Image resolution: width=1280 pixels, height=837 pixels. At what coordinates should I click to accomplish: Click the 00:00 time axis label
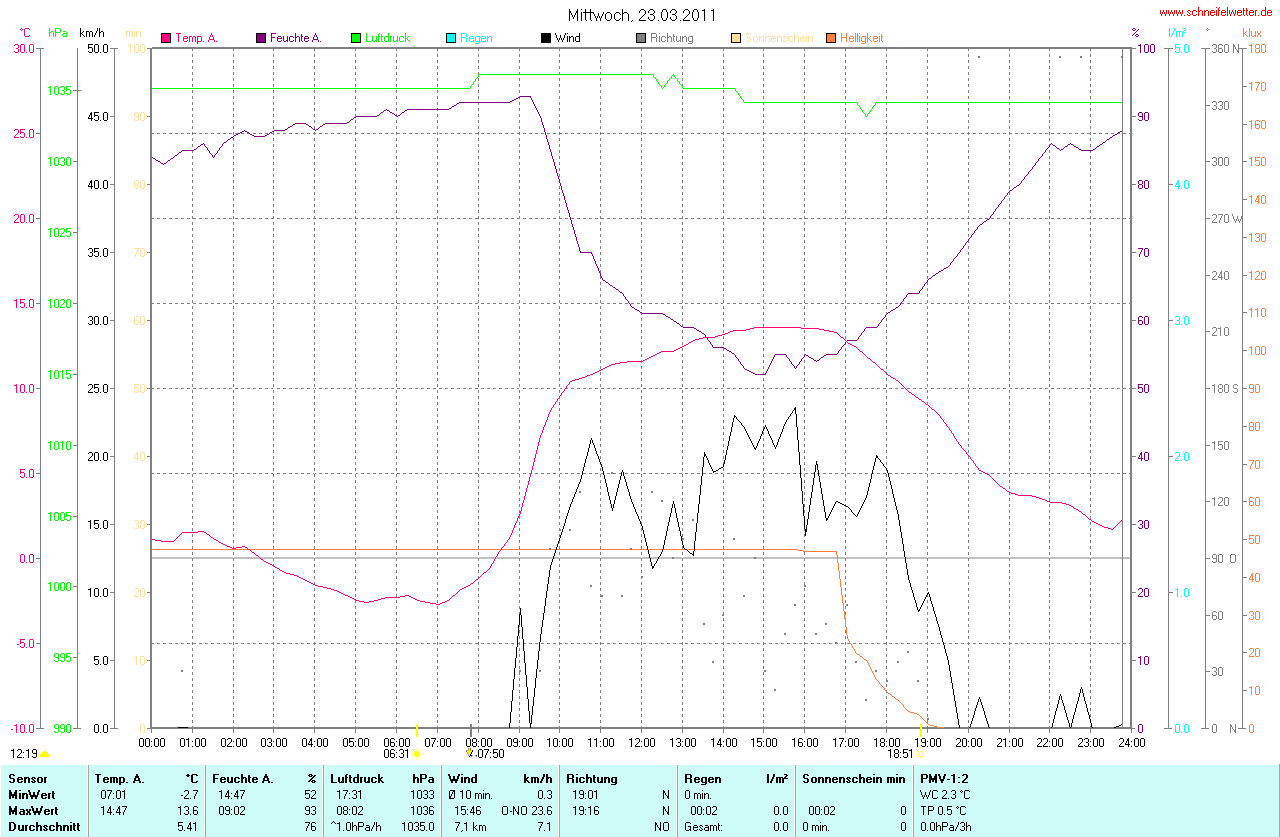pos(152,743)
